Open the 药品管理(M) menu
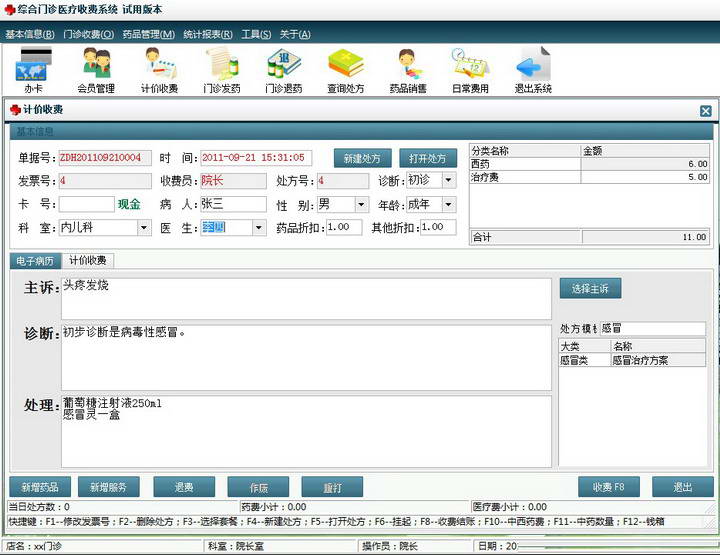The image size is (720, 555). point(149,34)
